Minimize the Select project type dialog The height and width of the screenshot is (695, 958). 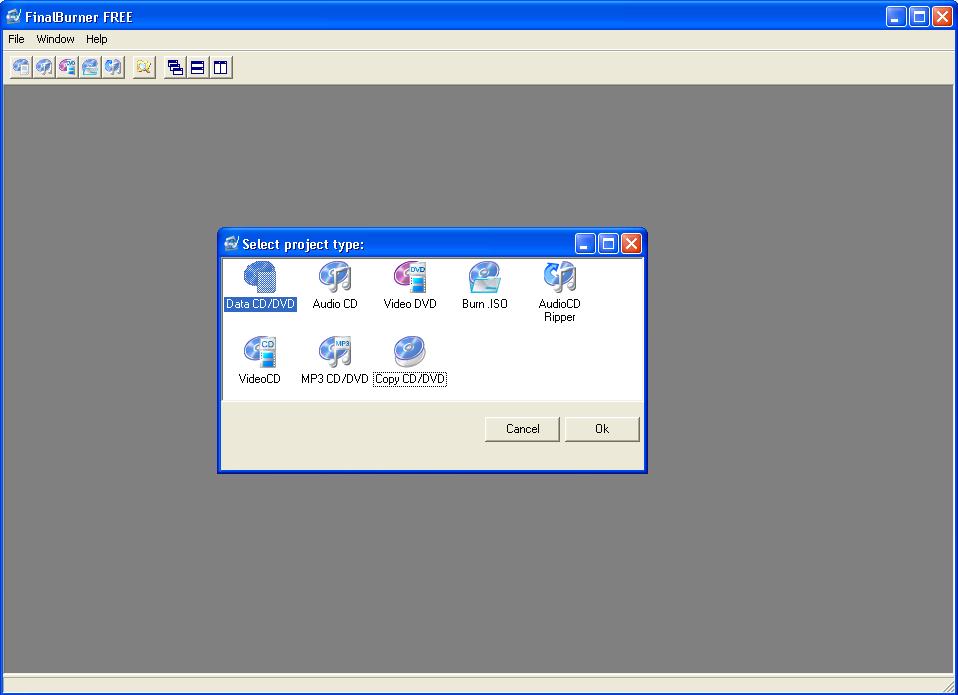585,244
